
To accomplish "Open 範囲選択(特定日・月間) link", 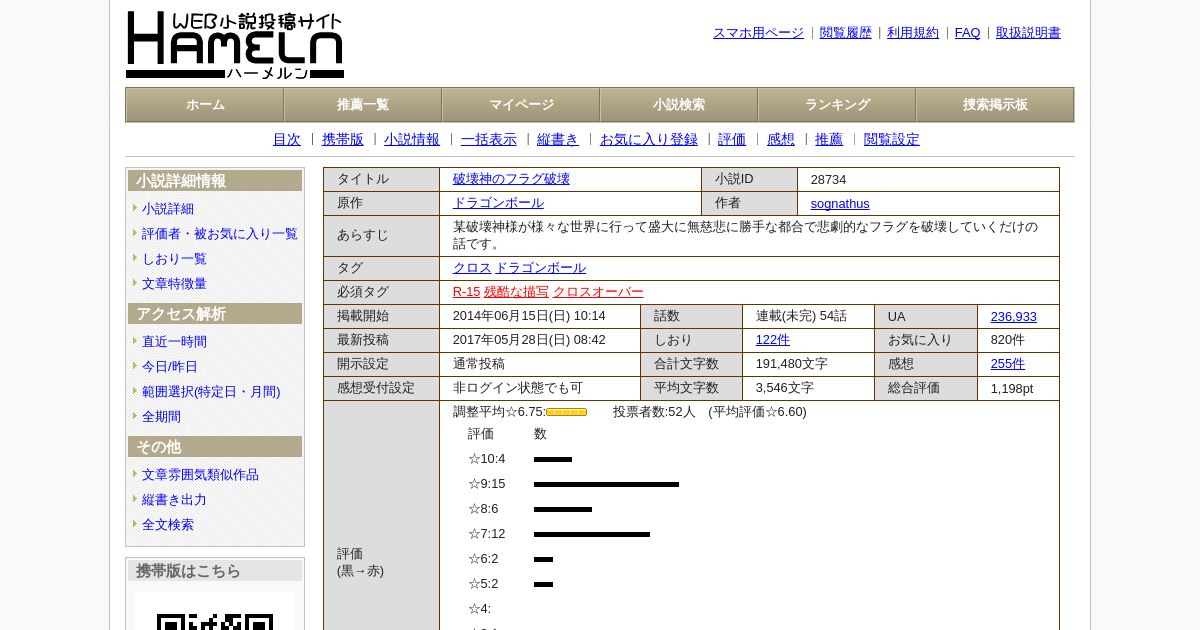I will [211, 392].
